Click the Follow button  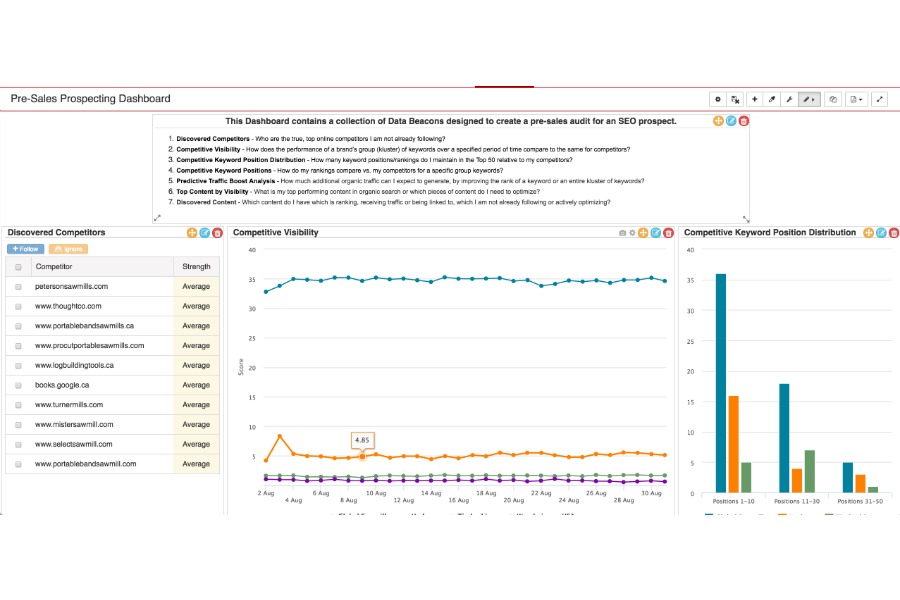(x=24, y=248)
